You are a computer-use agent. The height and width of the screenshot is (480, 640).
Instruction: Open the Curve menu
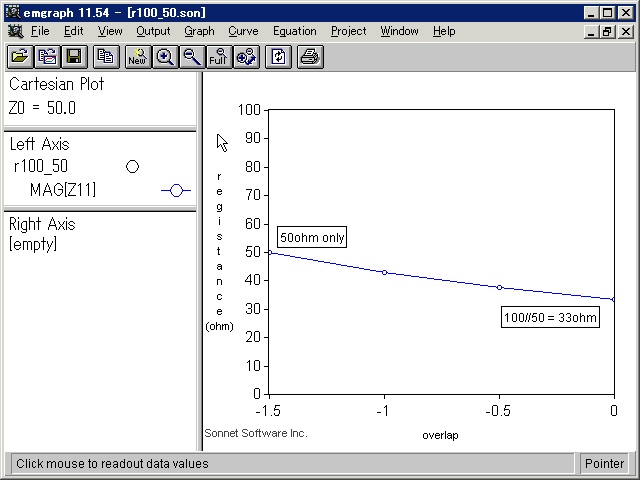coord(243,31)
